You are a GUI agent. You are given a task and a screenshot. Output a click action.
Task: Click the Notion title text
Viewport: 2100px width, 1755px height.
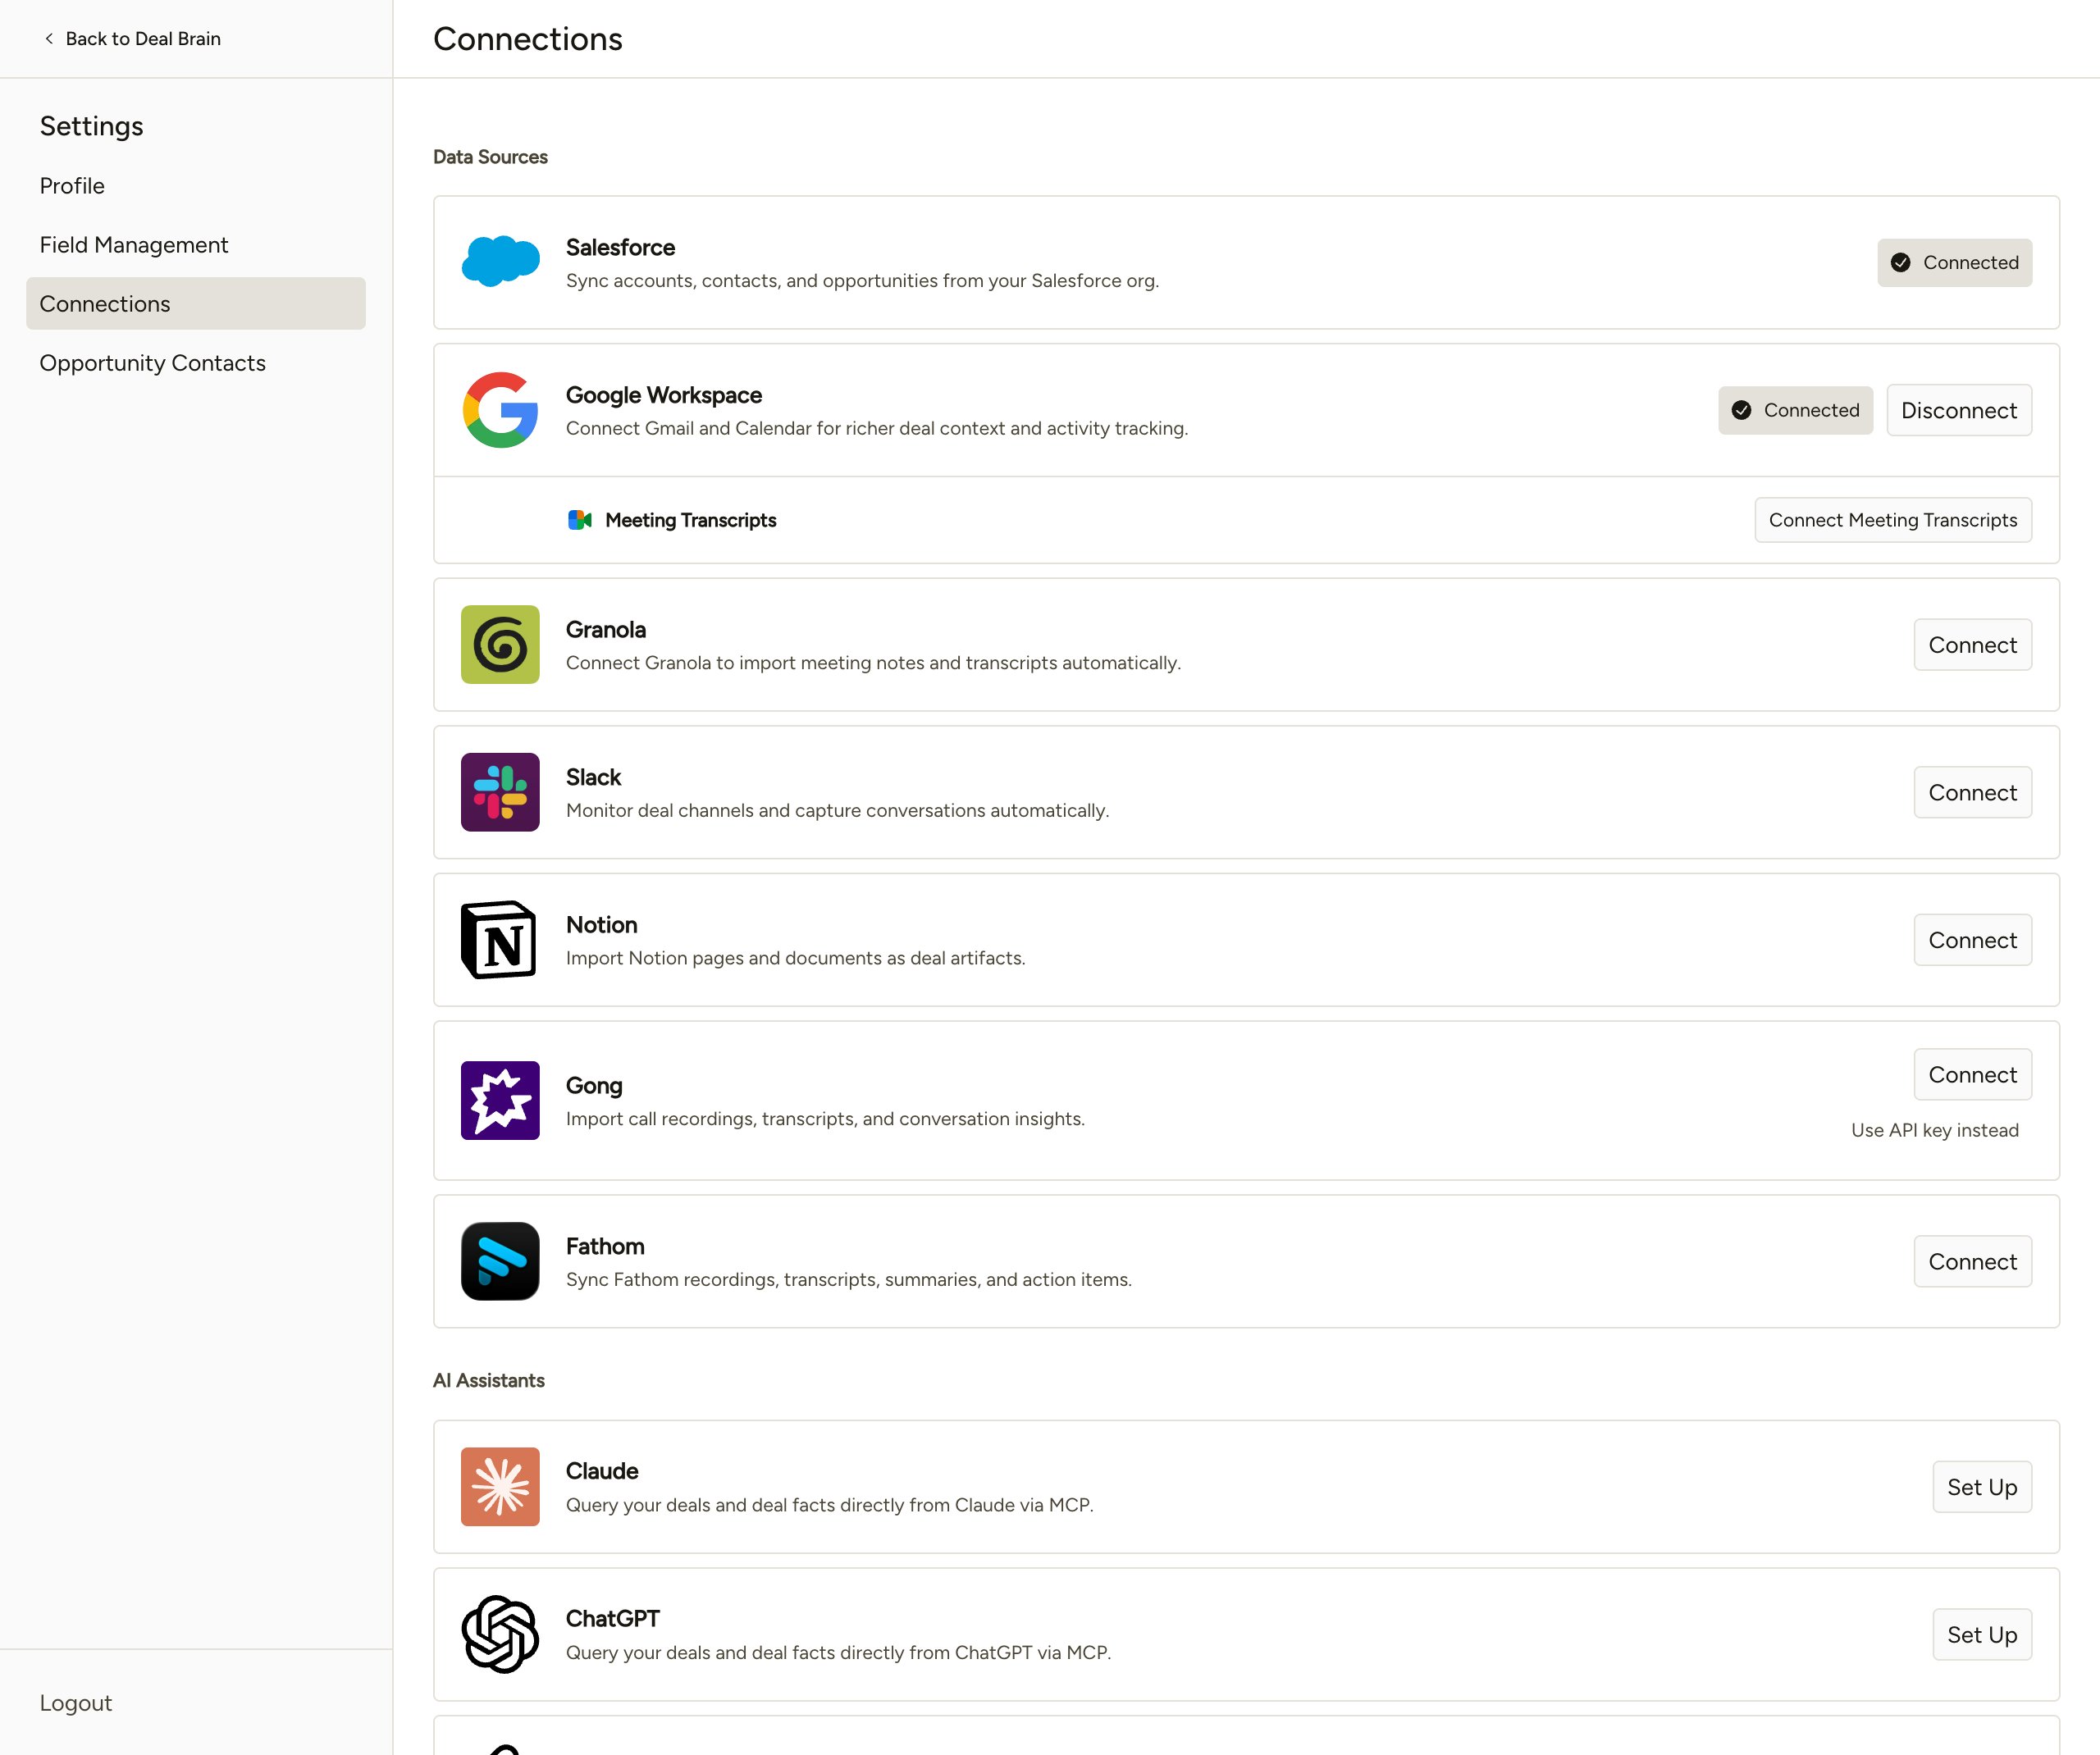click(x=601, y=924)
